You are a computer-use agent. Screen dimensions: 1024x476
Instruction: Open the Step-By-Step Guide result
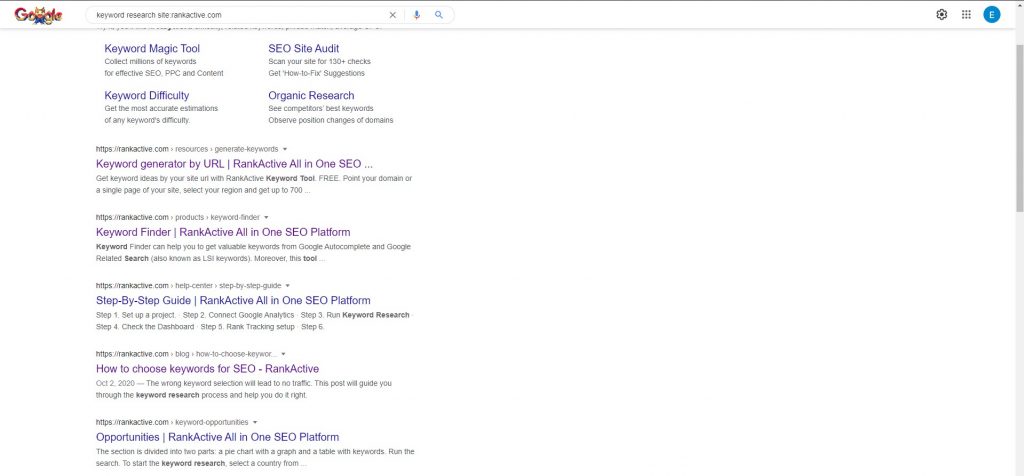coord(233,301)
